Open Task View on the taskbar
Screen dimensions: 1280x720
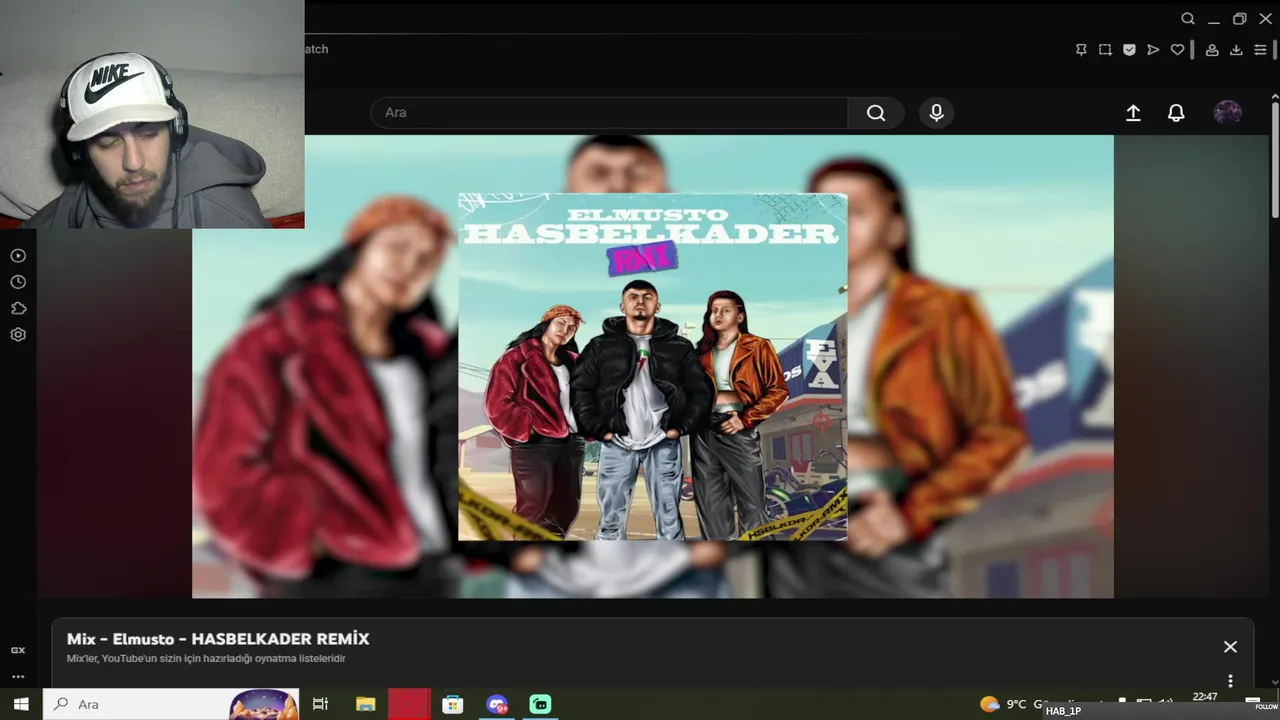click(320, 704)
